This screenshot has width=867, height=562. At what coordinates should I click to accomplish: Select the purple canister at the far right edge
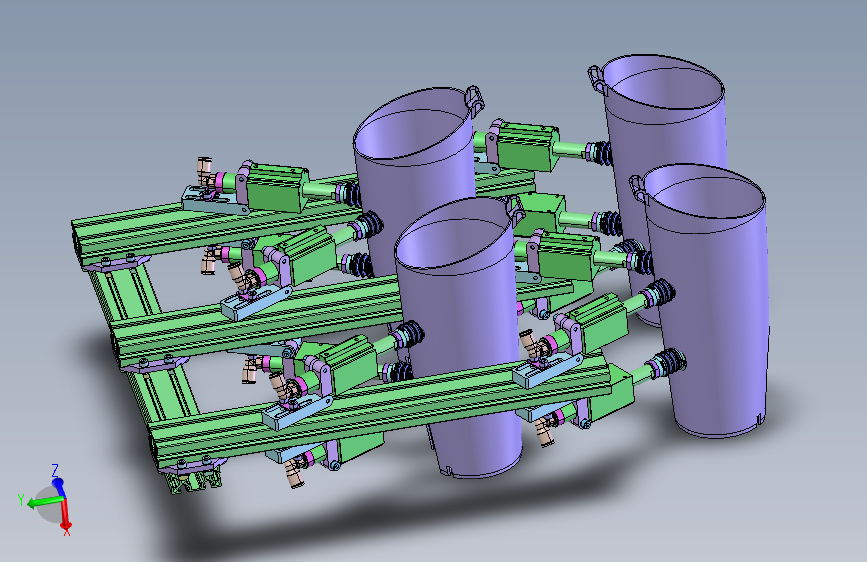[708, 301]
